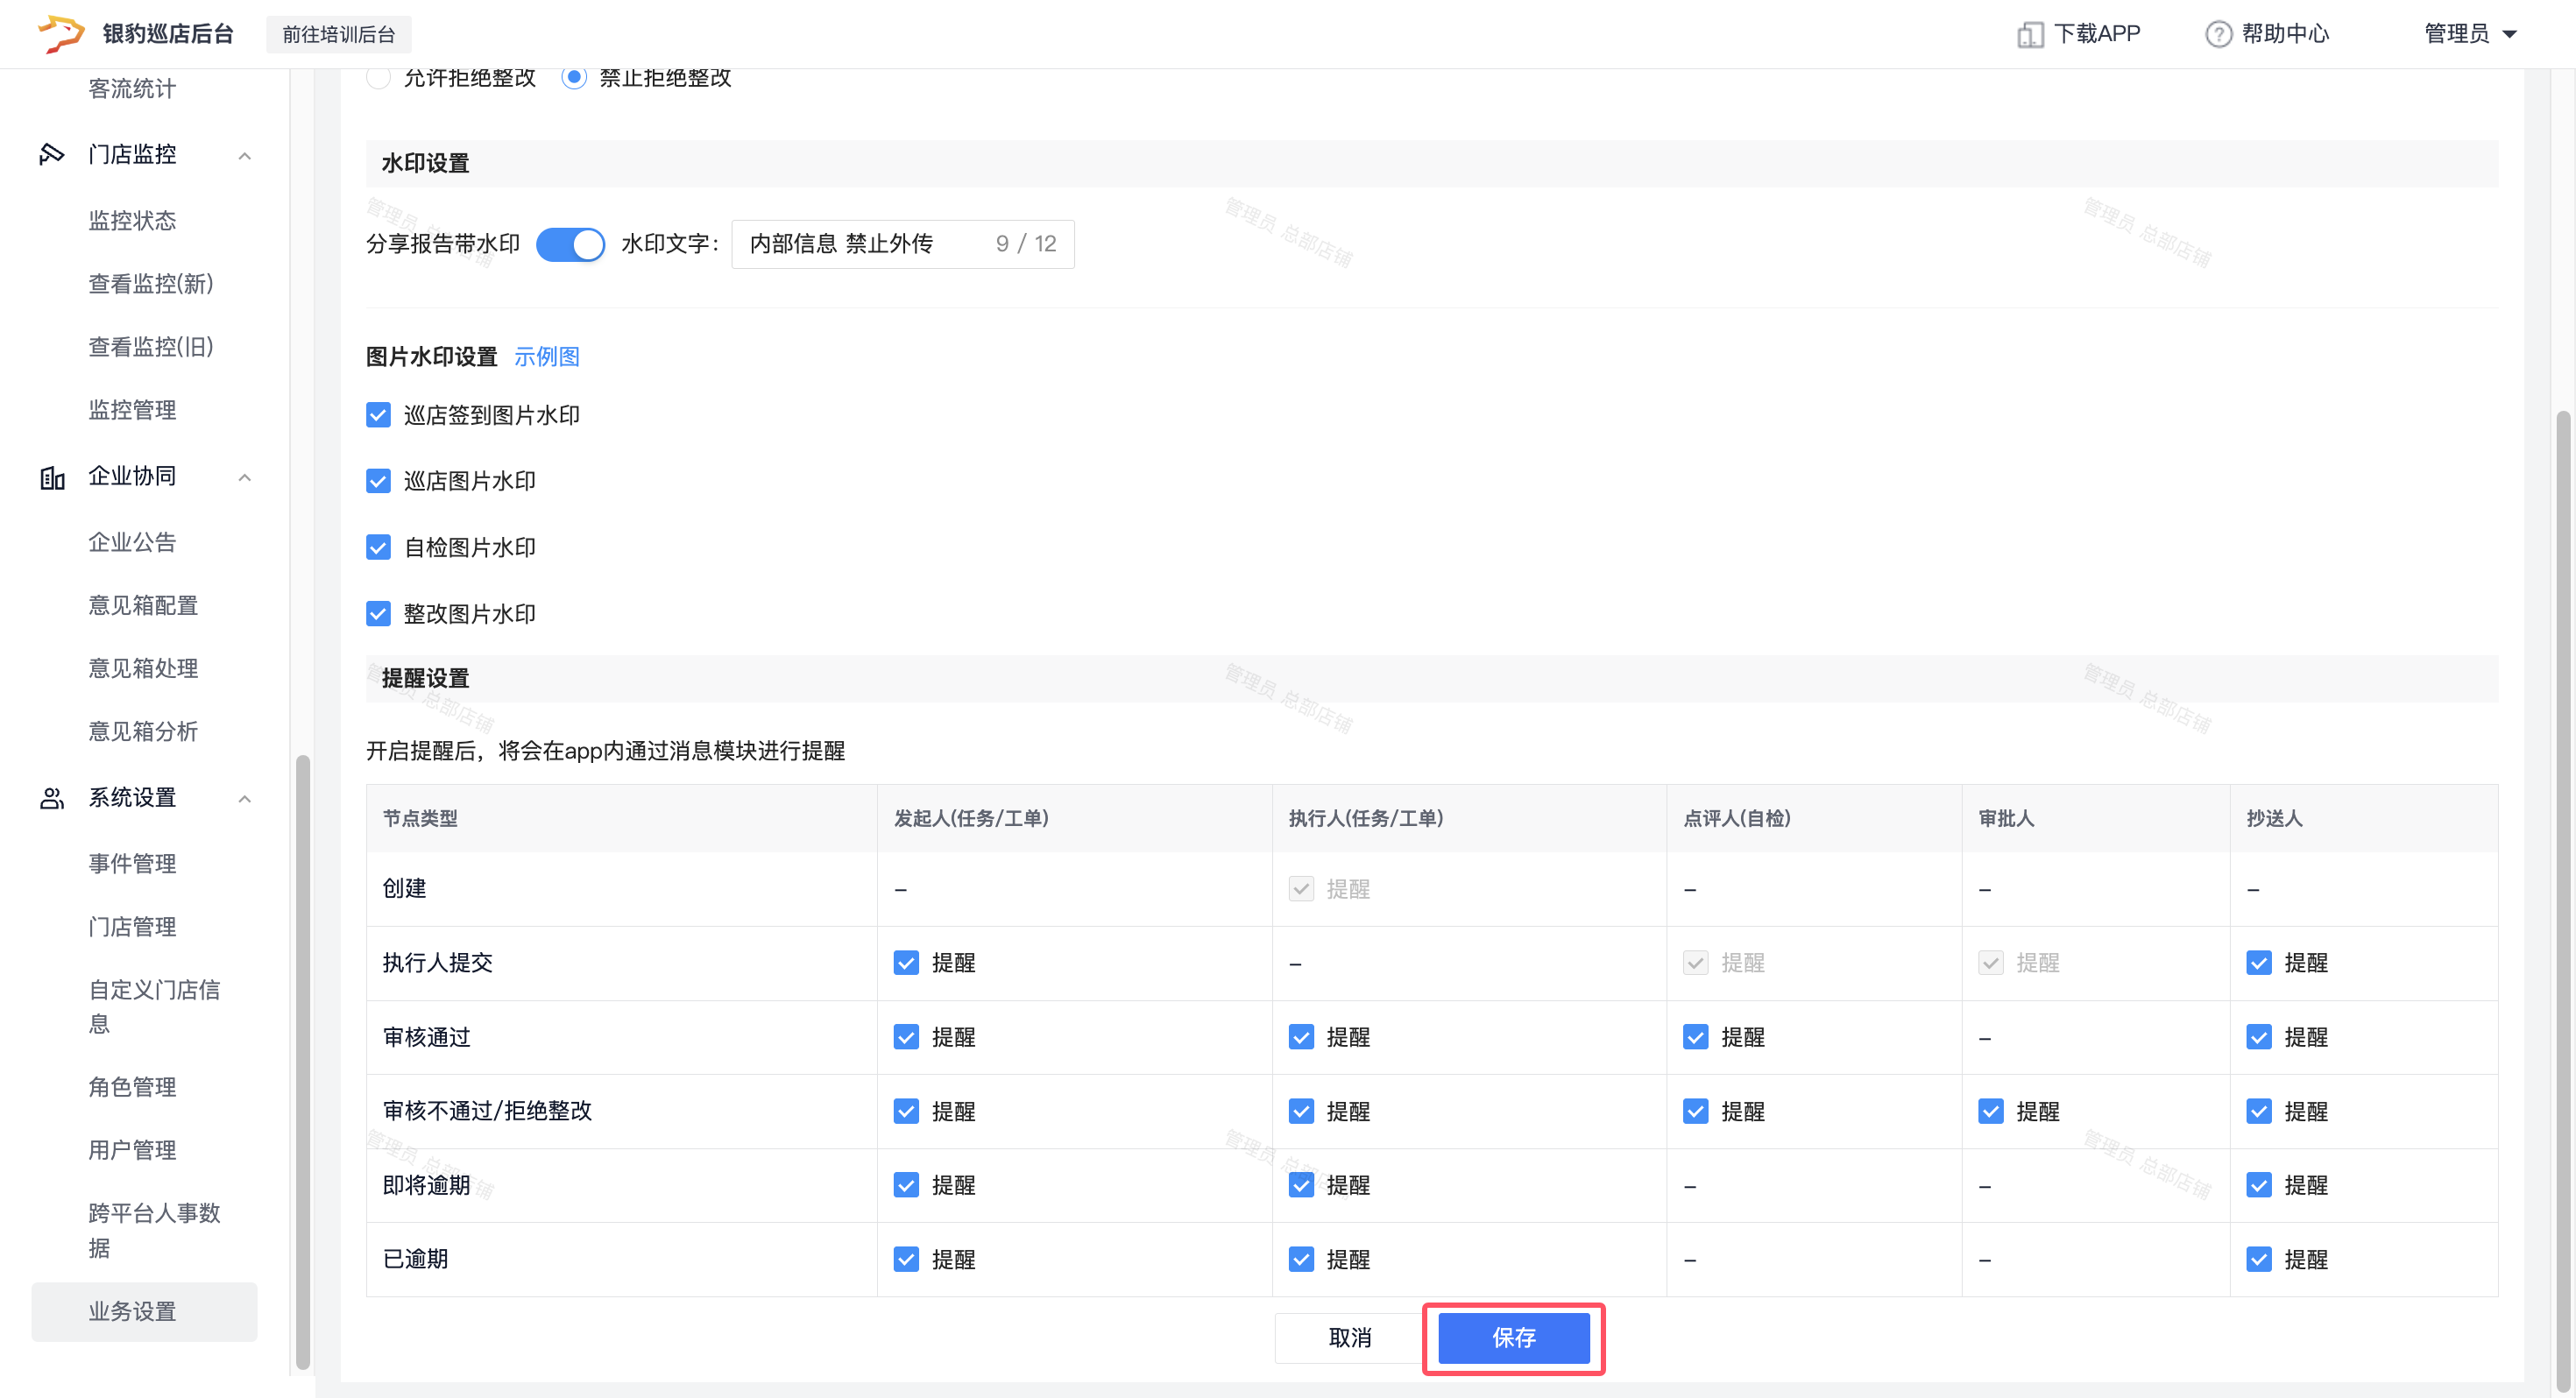Uncheck 巡店签到图片水印 checkbox

(378, 415)
